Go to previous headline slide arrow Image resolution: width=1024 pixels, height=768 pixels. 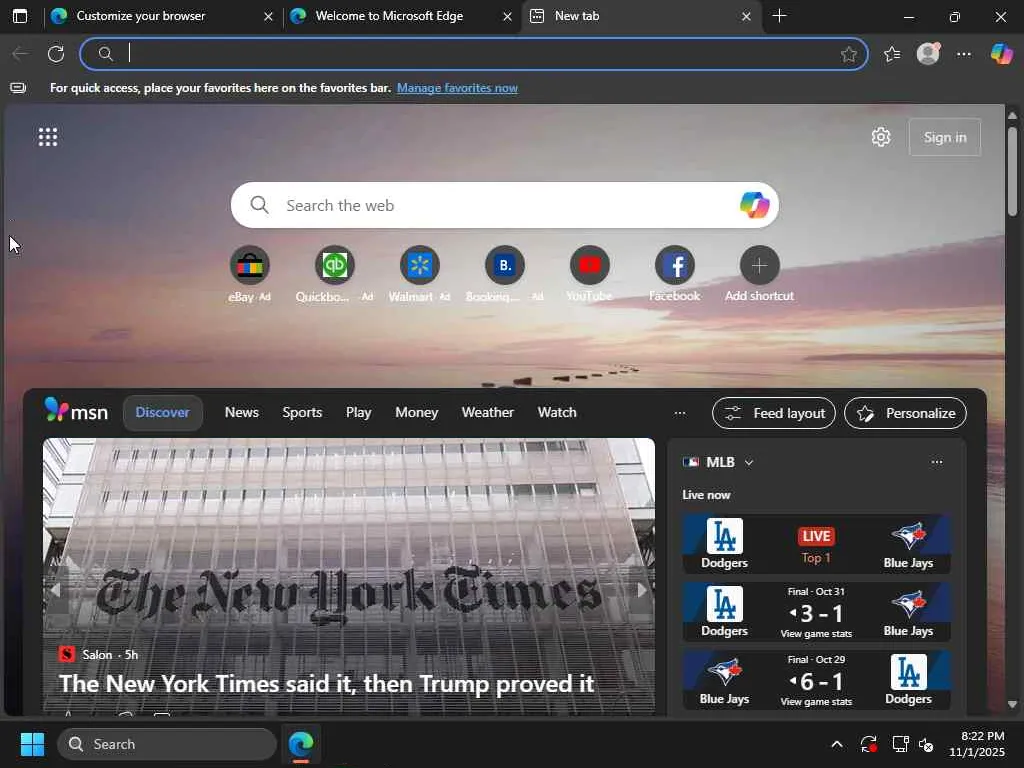point(56,590)
